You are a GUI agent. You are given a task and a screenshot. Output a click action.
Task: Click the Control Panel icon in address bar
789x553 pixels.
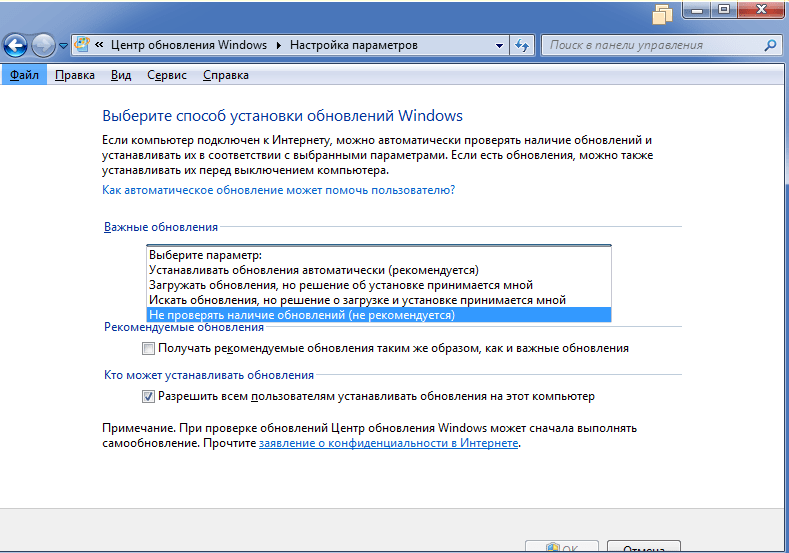pos(82,45)
